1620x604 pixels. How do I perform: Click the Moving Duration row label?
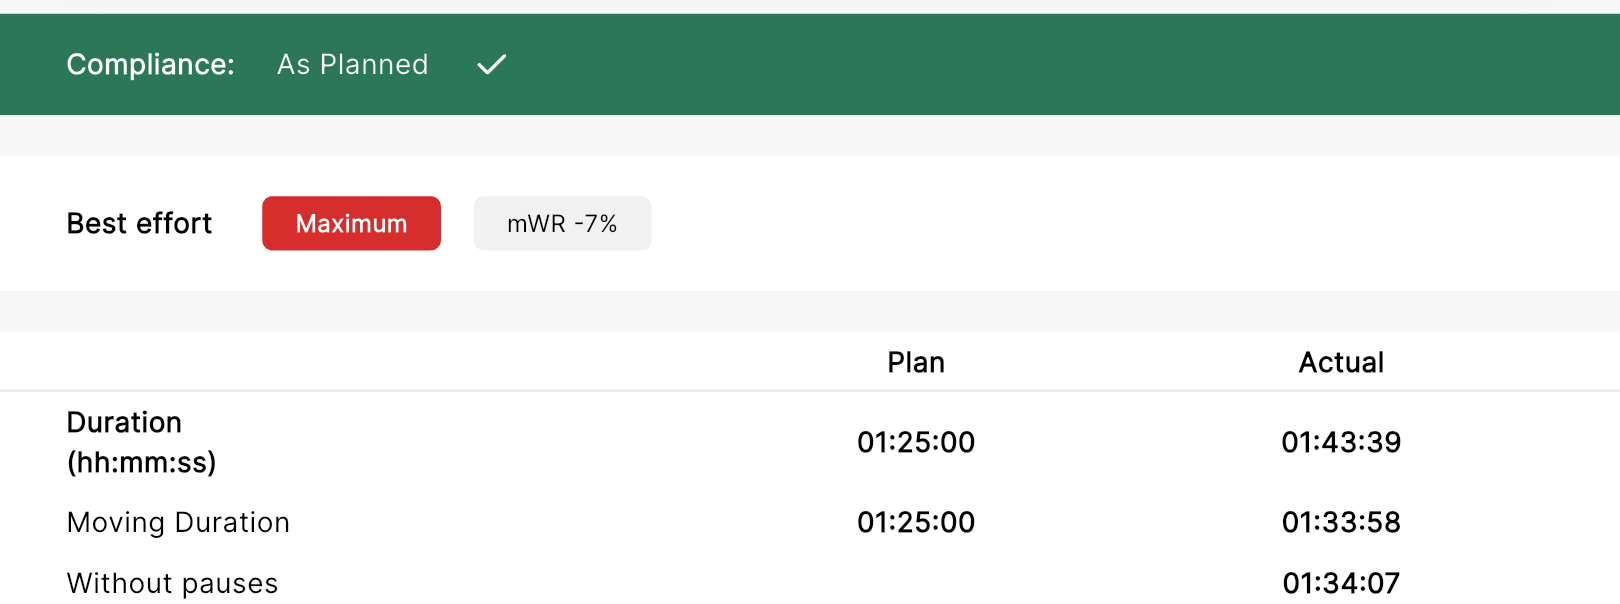click(x=178, y=522)
